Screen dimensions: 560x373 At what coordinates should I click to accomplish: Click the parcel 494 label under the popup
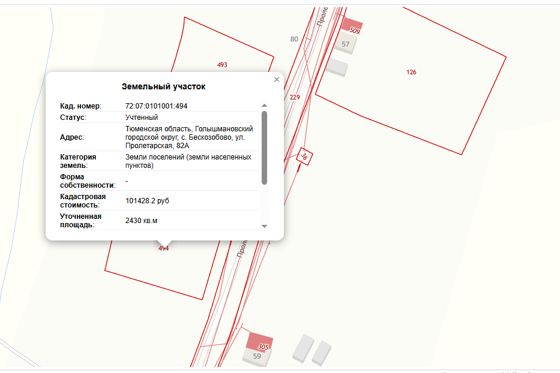[x=164, y=248]
